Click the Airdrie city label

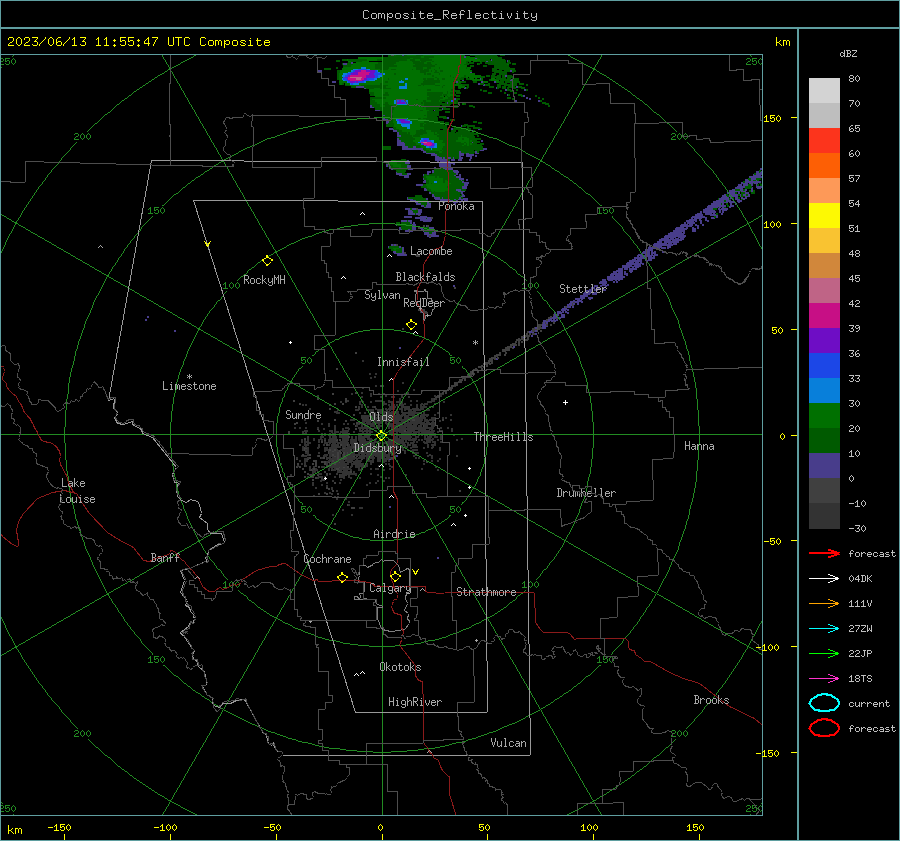click(x=394, y=534)
